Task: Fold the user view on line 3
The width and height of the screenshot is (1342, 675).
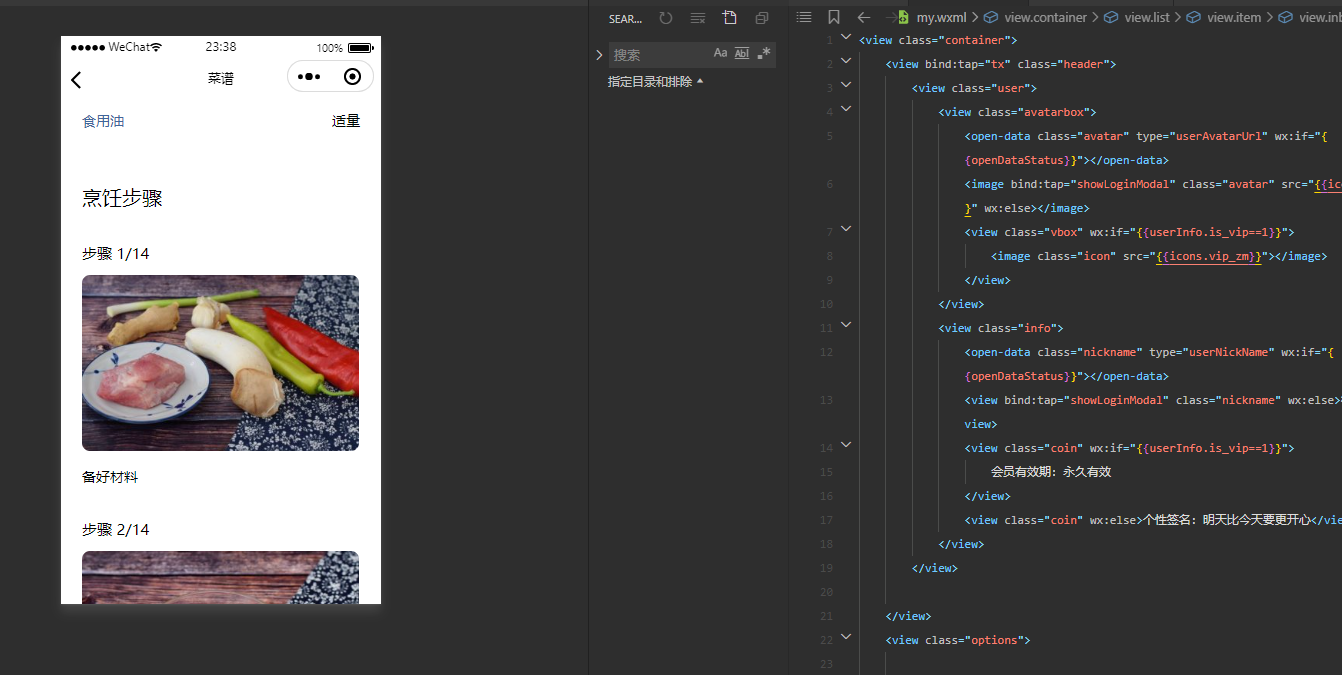Action: pos(846,85)
